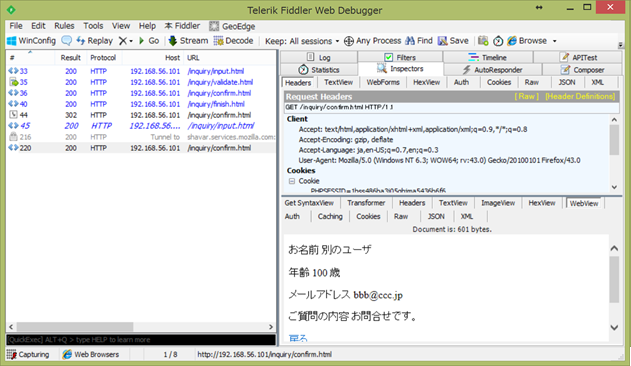Click the toolbar overflow arrow at right edge
Image resolution: width=631 pixels, height=366 pixels.
(x=620, y=44)
